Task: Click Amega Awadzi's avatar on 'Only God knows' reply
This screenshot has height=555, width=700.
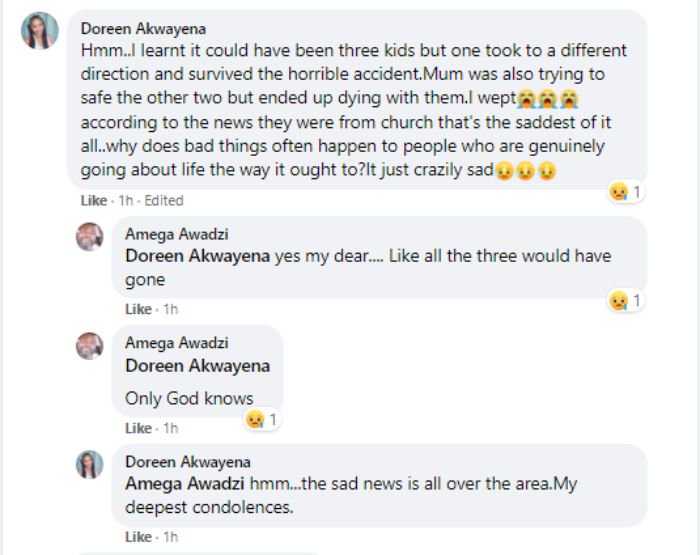Action: 90,346
